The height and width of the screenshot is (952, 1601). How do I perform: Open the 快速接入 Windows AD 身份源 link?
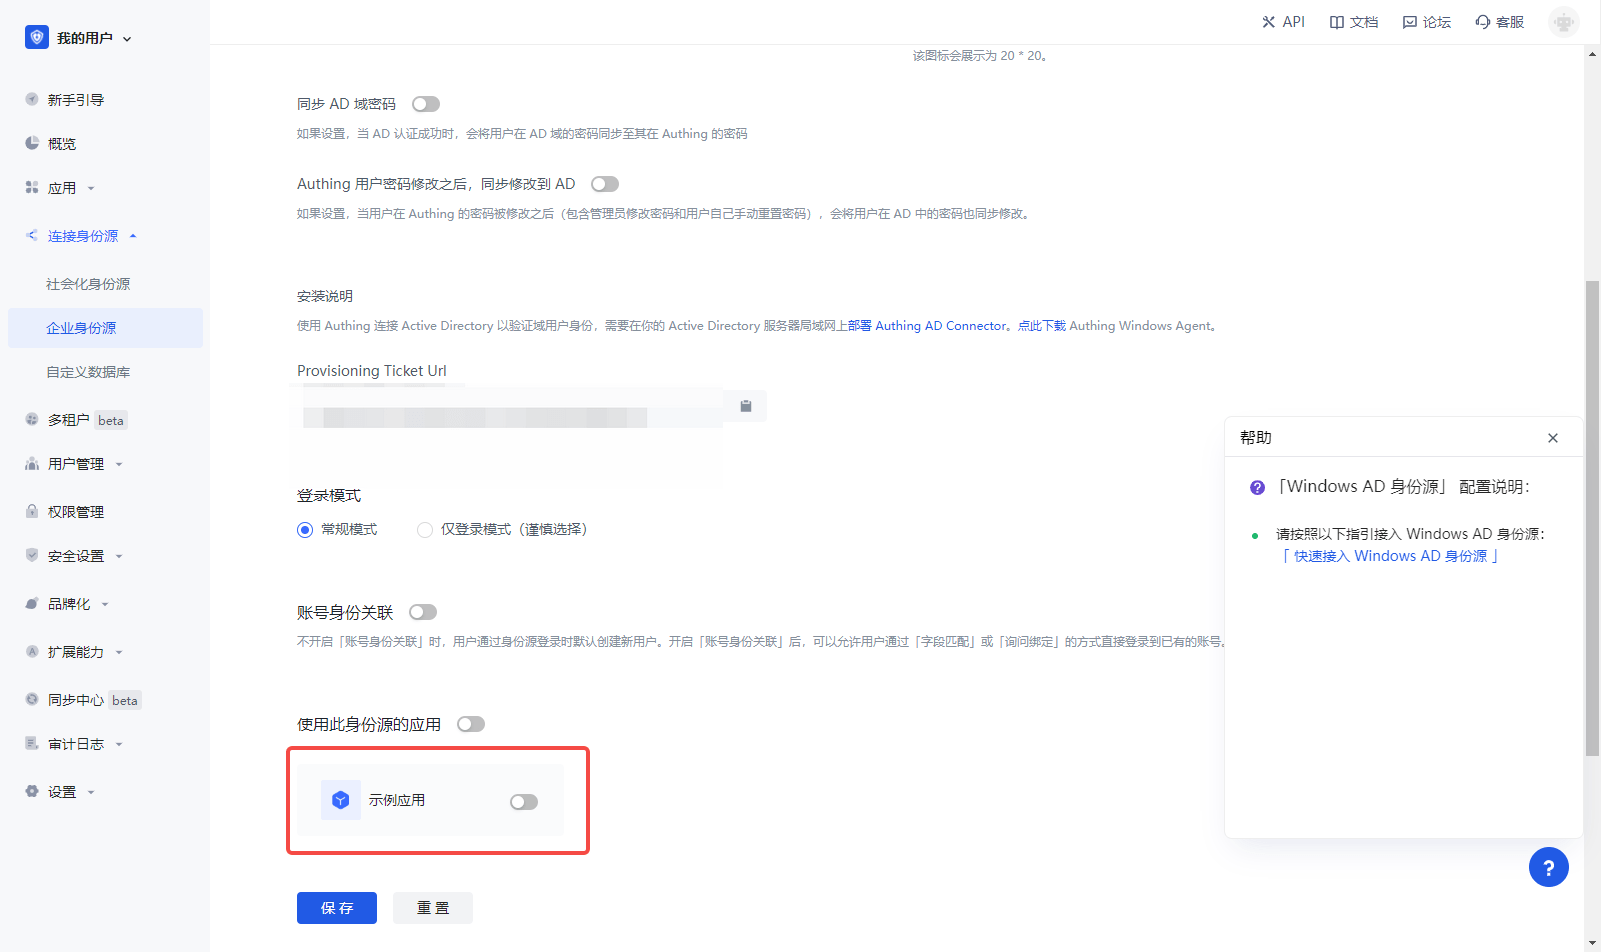click(1390, 556)
